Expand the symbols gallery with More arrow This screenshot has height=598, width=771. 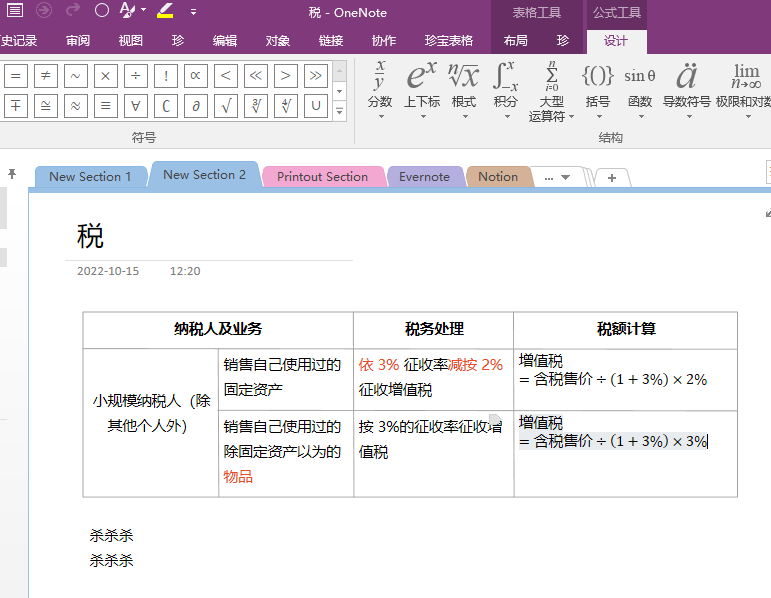point(339,111)
